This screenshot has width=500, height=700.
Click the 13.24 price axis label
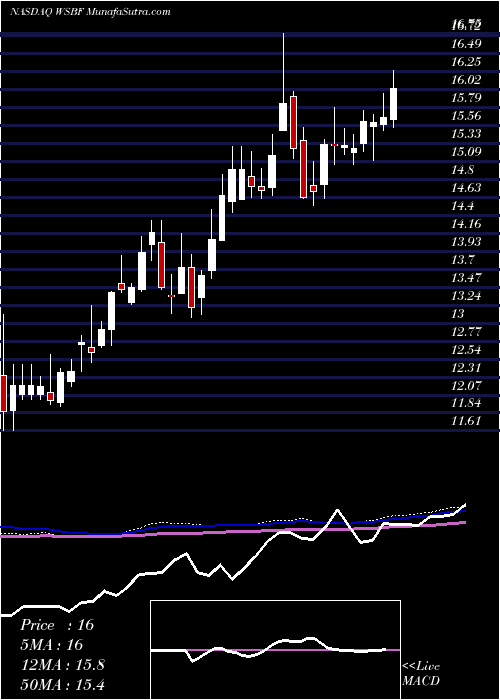point(467,296)
